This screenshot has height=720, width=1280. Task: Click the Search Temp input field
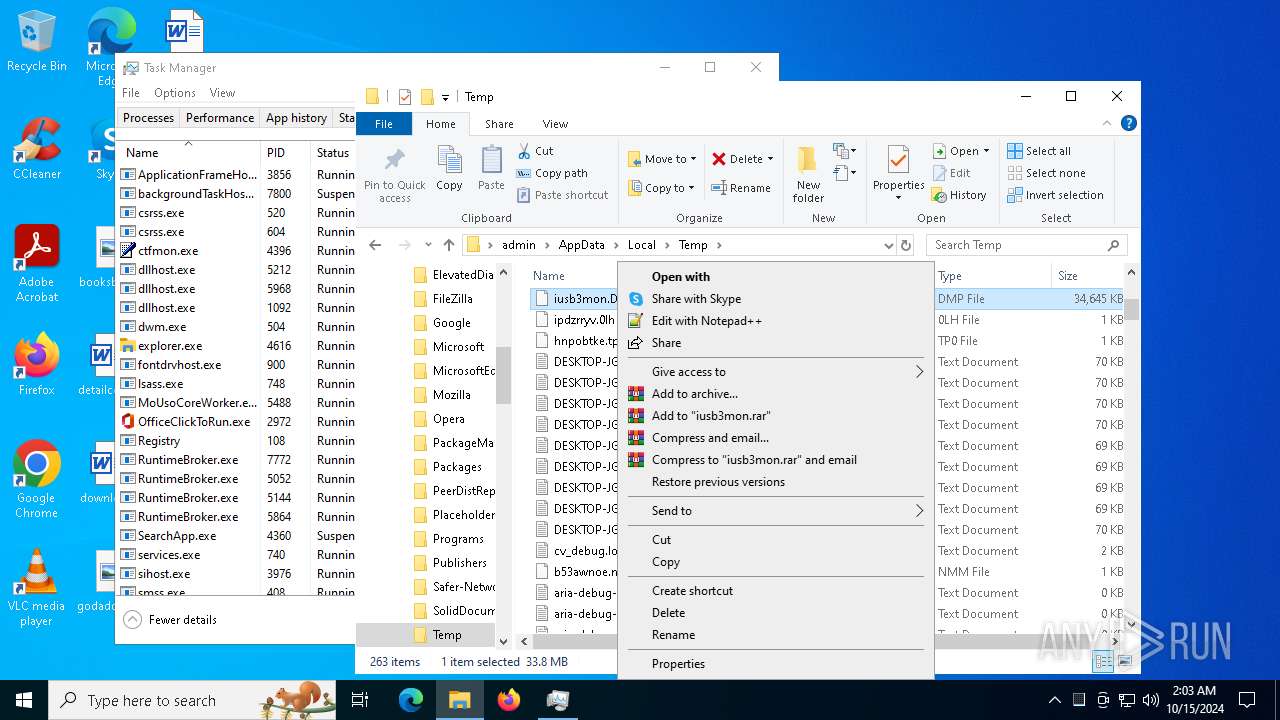1027,245
